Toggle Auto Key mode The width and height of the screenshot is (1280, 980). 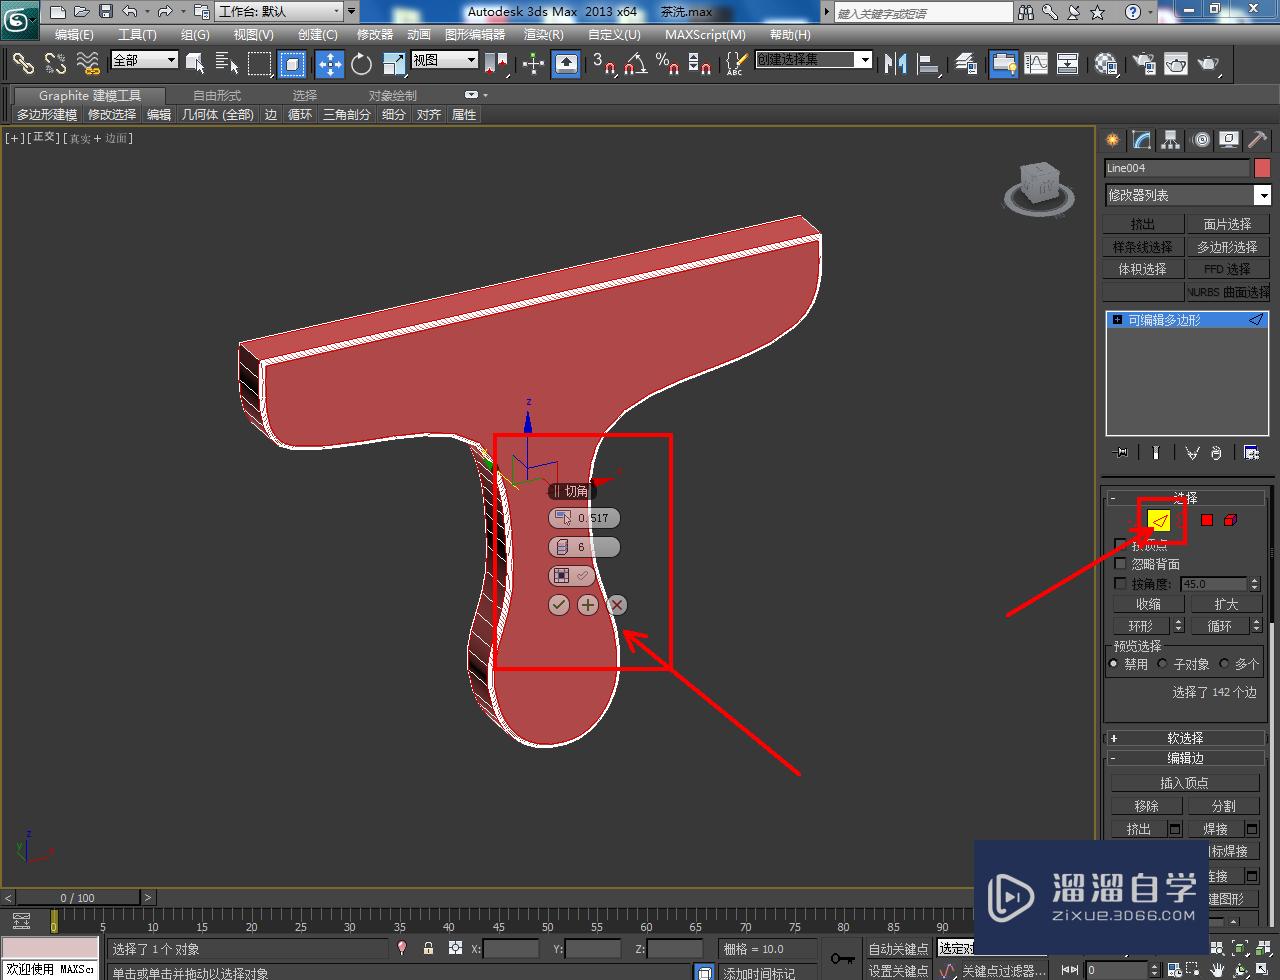898,949
